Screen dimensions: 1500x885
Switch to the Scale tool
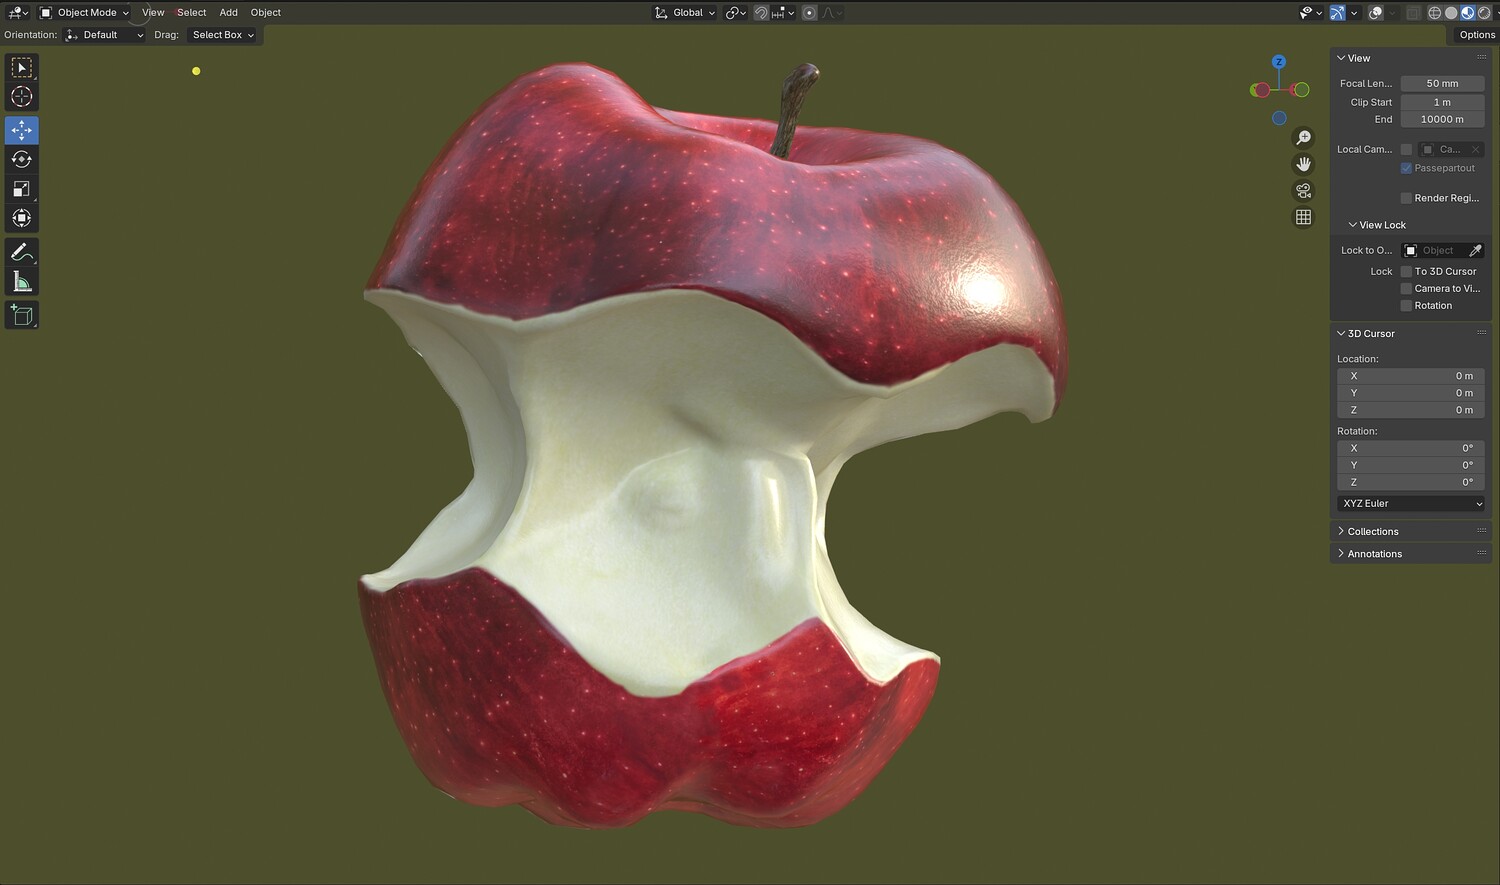(21, 188)
